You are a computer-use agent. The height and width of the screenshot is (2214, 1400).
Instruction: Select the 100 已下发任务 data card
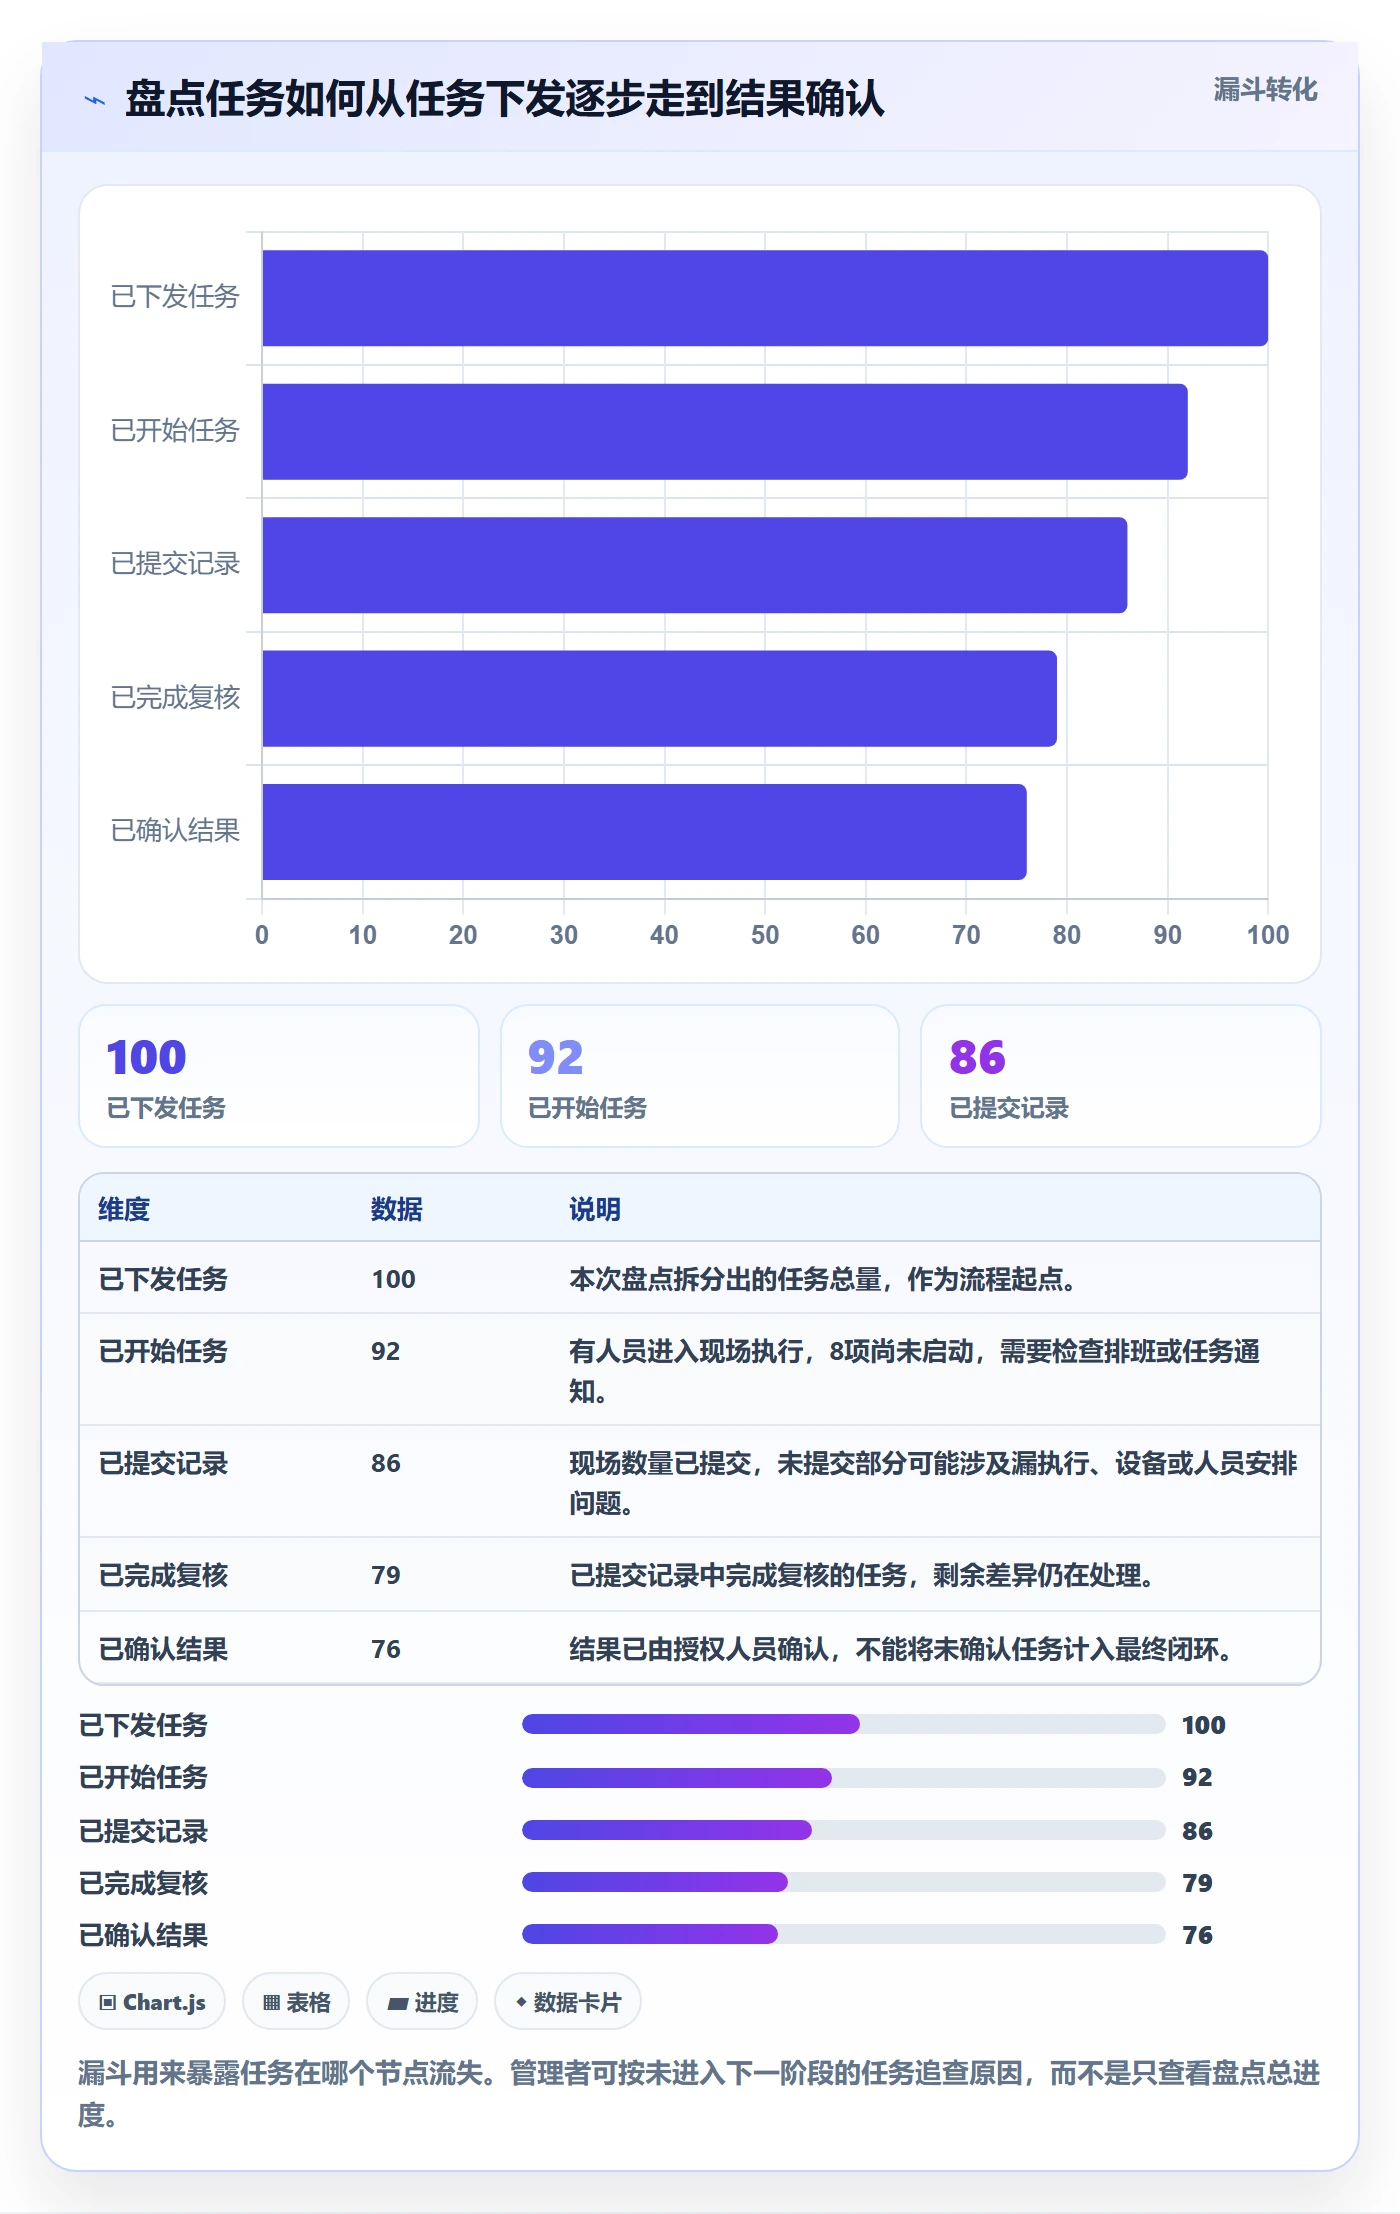click(x=279, y=1076)
